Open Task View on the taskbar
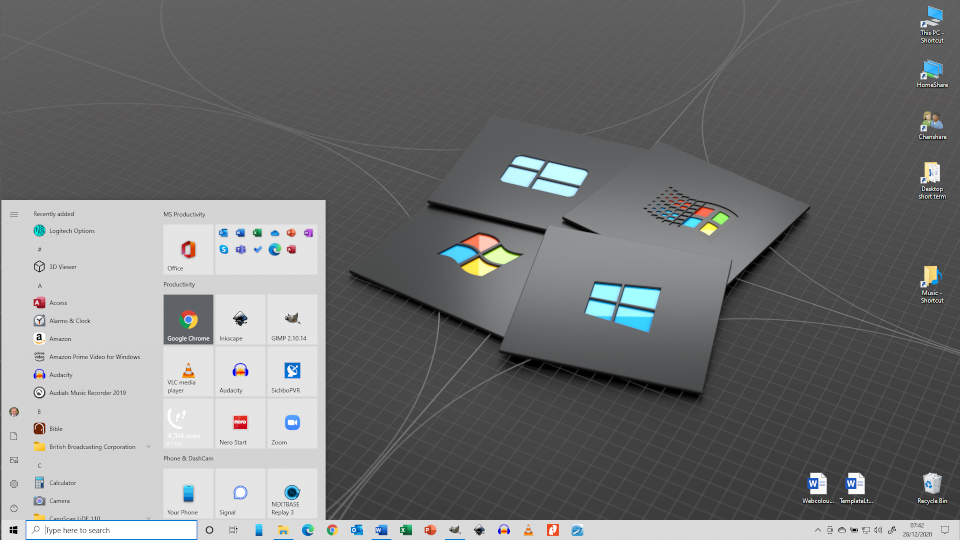 pyautogui.click(x=233, y=530)
